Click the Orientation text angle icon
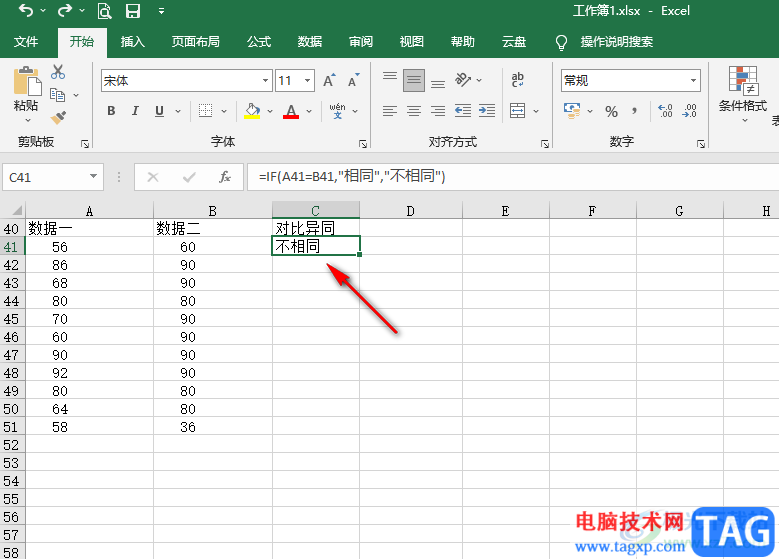 tap(463, 80)
